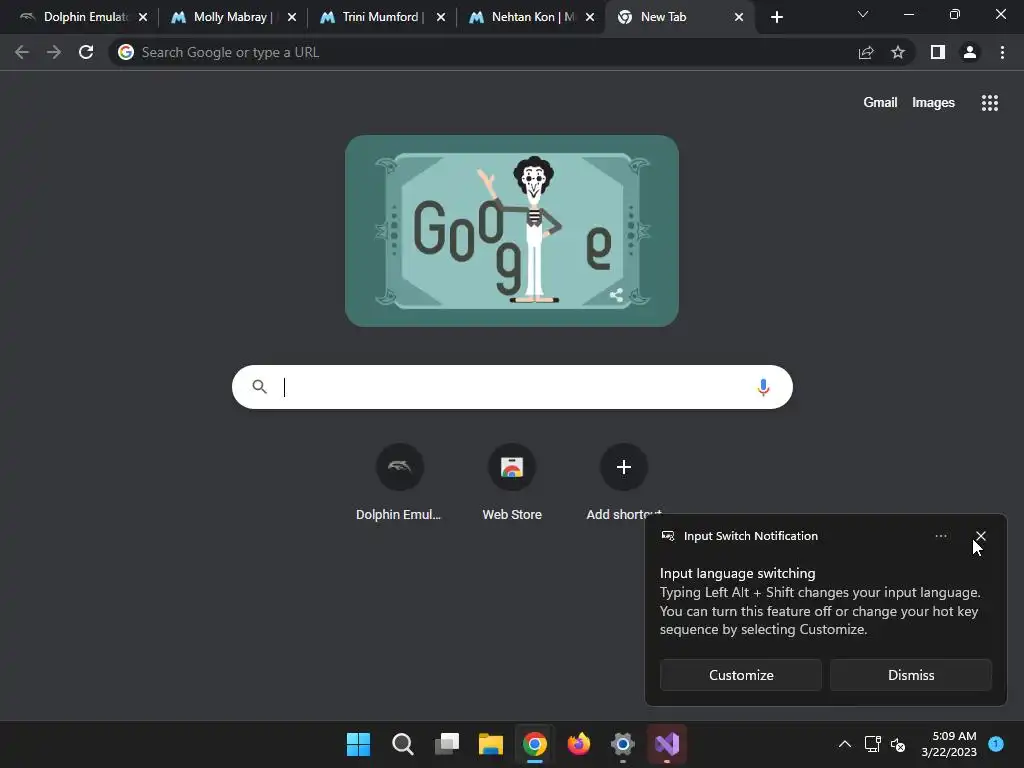This screenshot has height=768, width=1024.
Task: Open the Web Store shortcut
Action: (x=512, y=483)
